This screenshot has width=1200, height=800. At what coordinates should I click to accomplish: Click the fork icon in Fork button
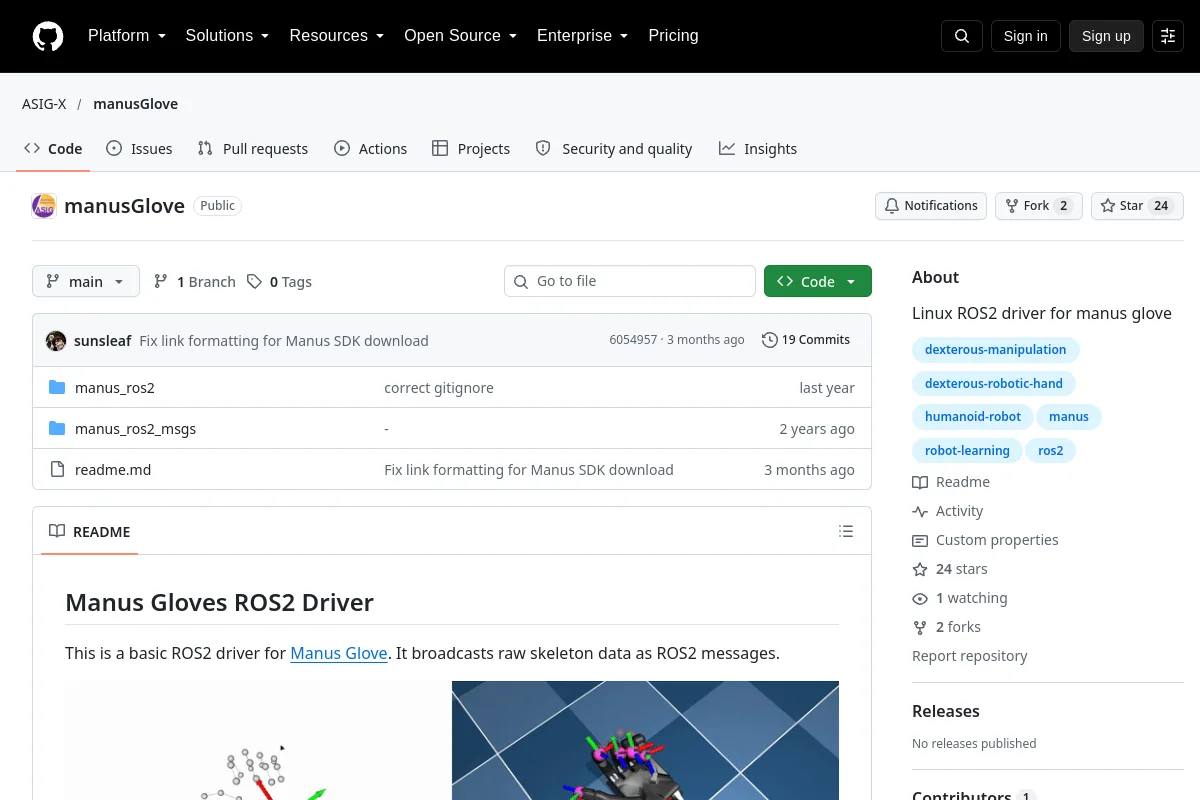[1012, 206]
